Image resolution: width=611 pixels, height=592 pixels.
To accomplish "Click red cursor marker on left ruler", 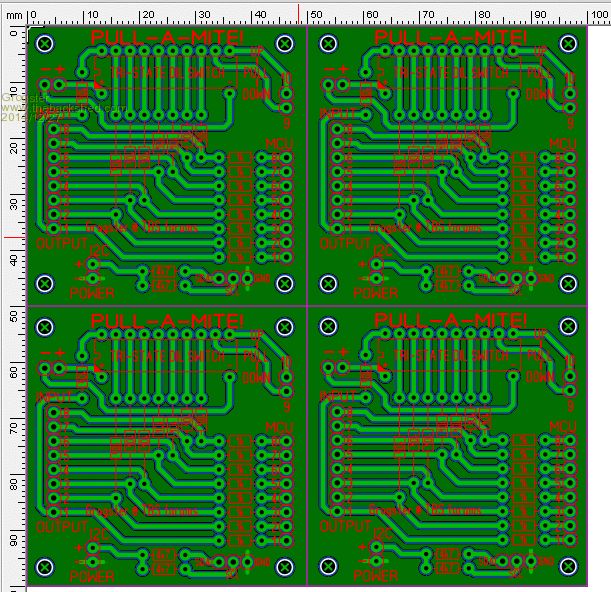I will pyautogui.click(x=10, y=237).
